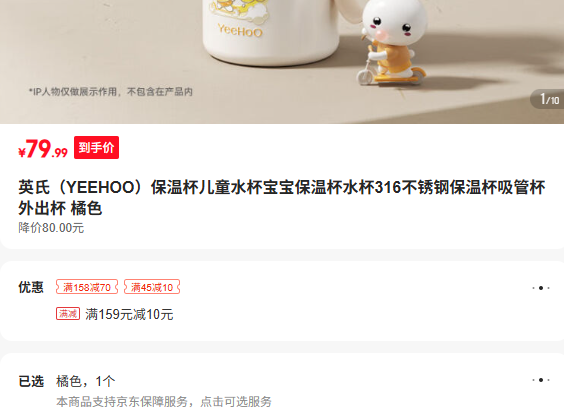
Task: Click the YeeHoo logo on the cup
Action: pyautogui.click(x=240, y=30)
